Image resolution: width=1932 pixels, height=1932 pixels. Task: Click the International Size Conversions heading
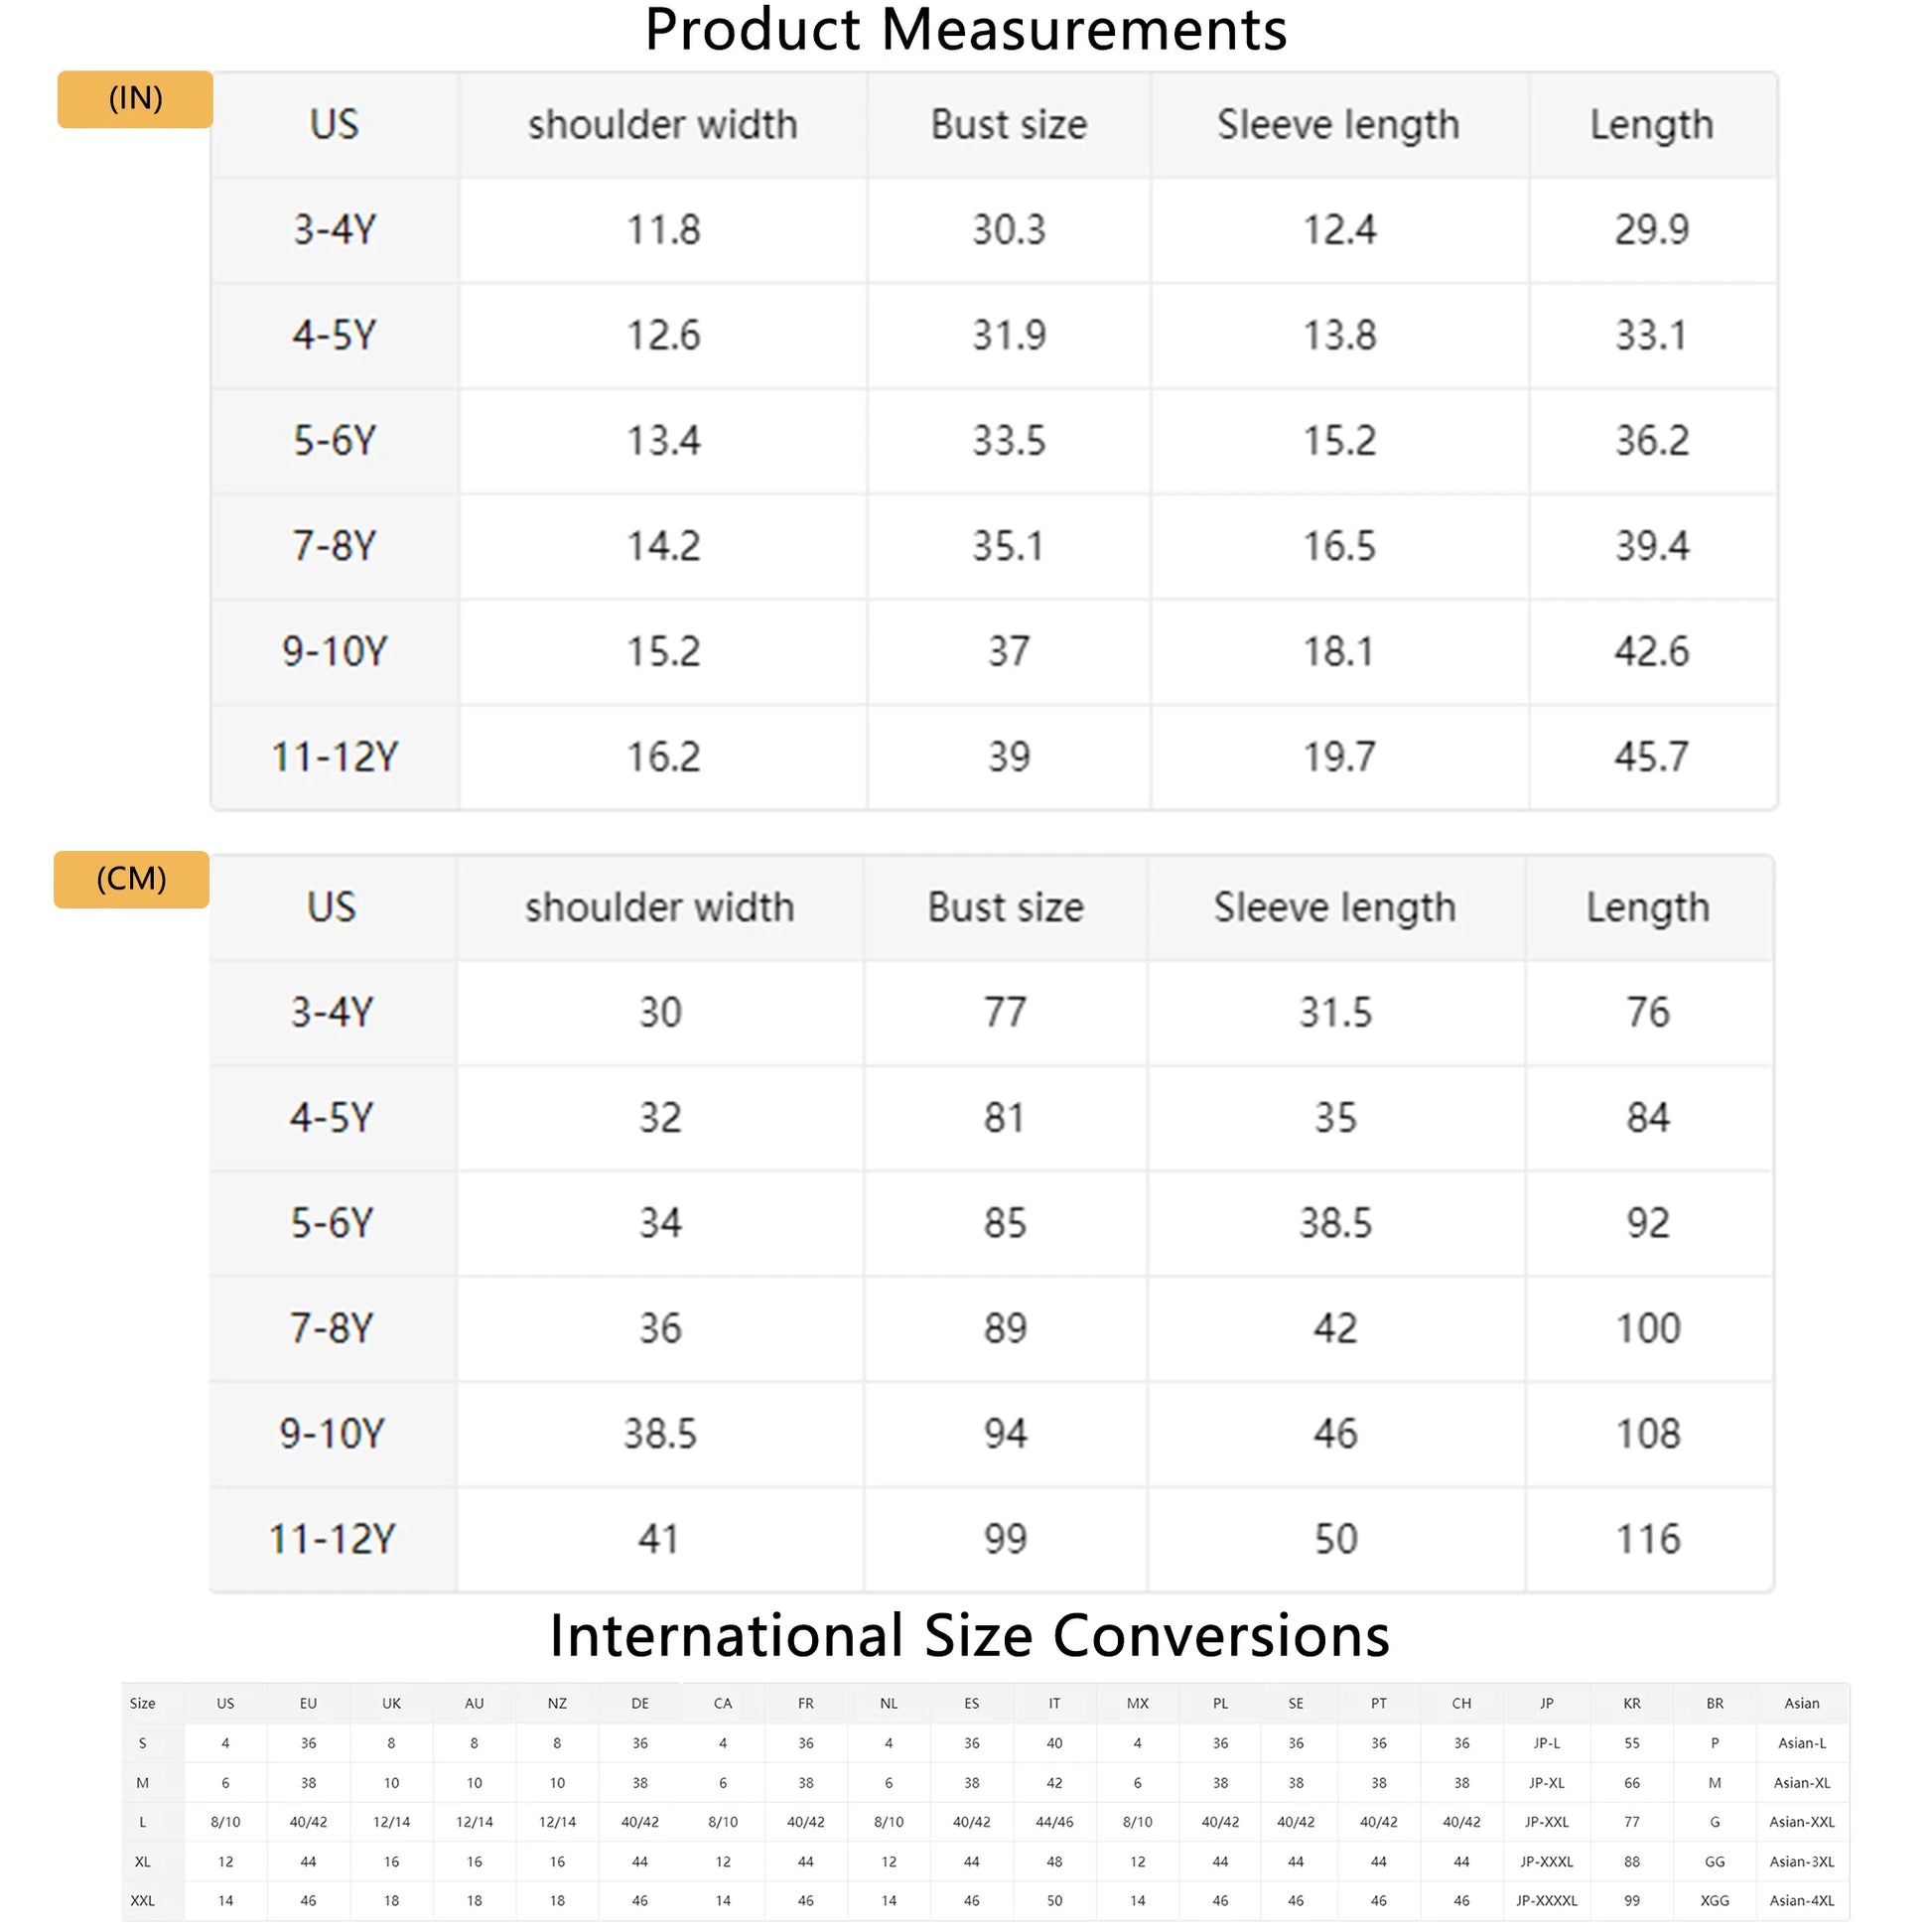(969, 1636)
